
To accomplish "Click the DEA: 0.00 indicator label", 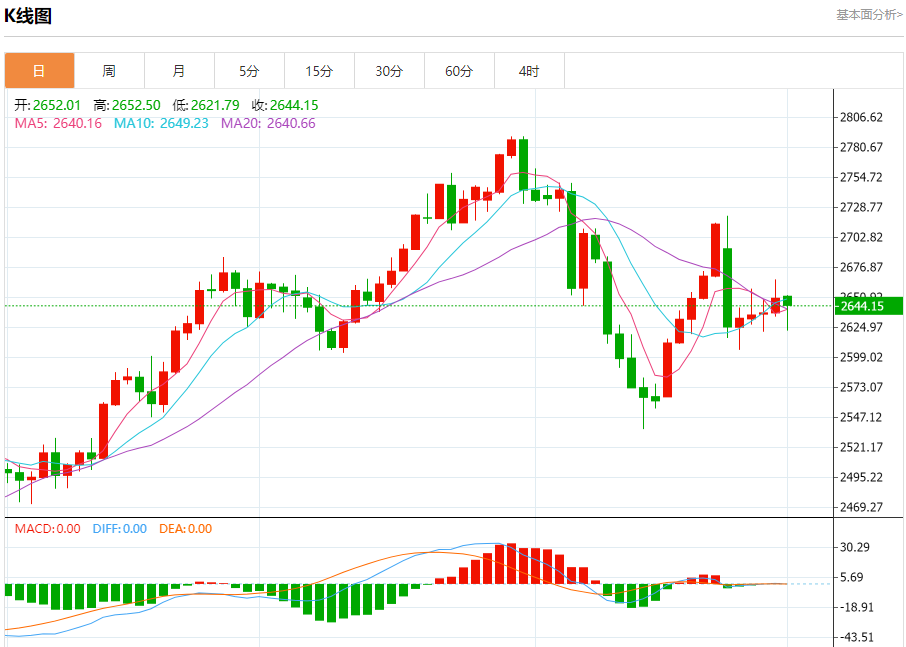I will (x=185, y=529).
